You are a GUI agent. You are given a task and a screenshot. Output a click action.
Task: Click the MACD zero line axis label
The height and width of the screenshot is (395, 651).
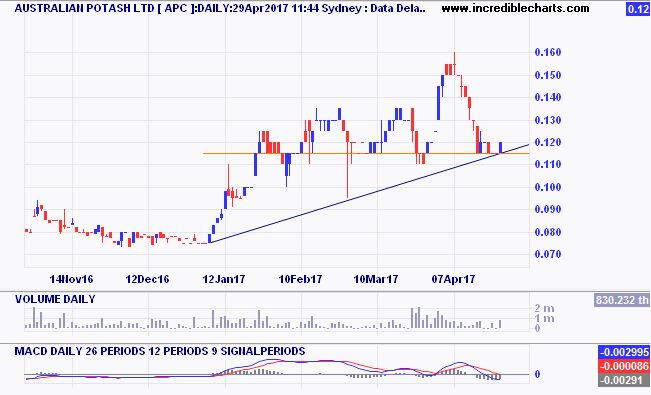[538, 374]
